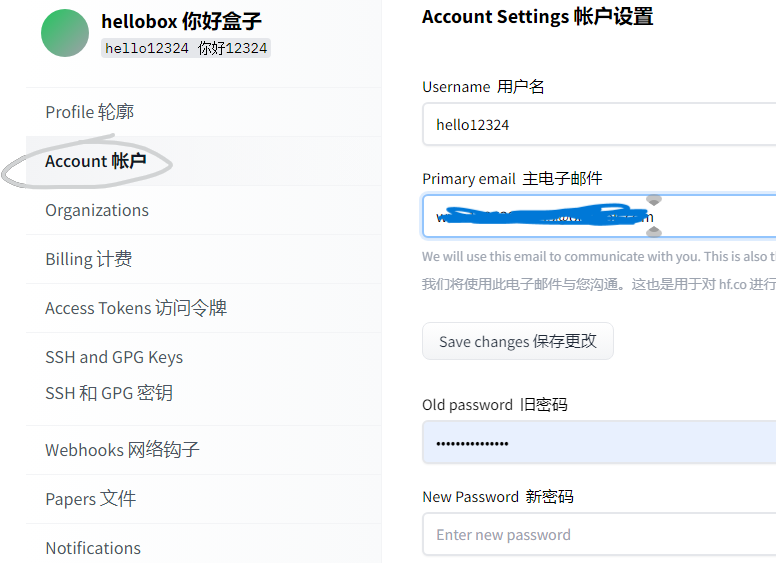
Task: Navigate to SSH and GPG Keys
Action: (114, 374)
